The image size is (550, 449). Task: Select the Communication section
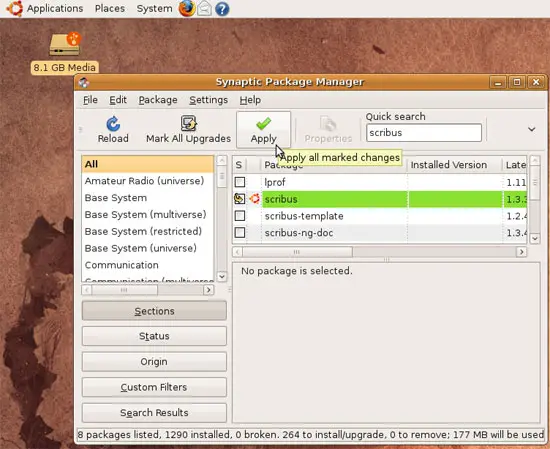click(x=148, y=265)
